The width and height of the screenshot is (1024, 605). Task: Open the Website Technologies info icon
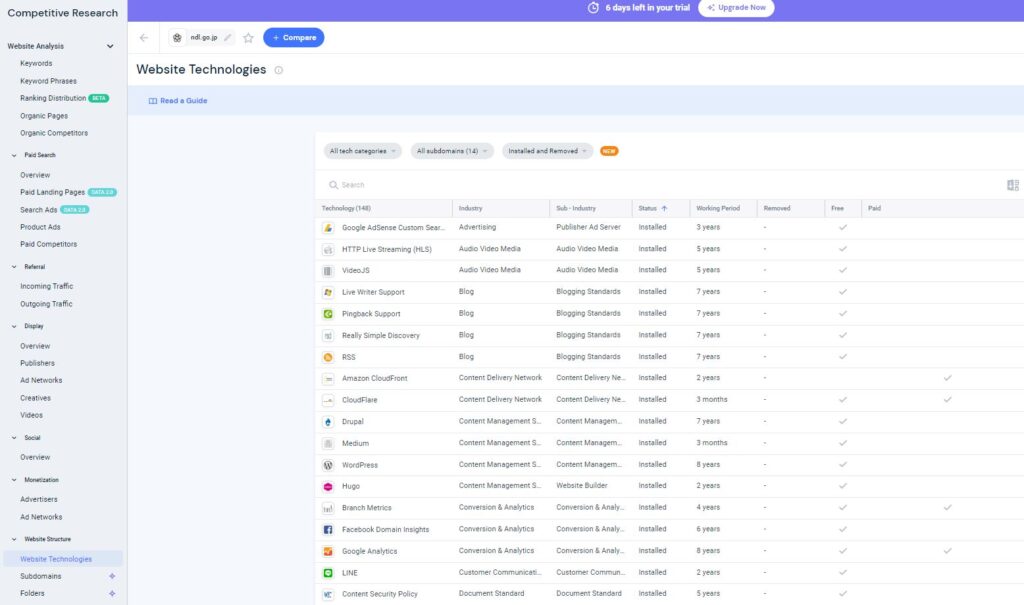tap(279, 70)
